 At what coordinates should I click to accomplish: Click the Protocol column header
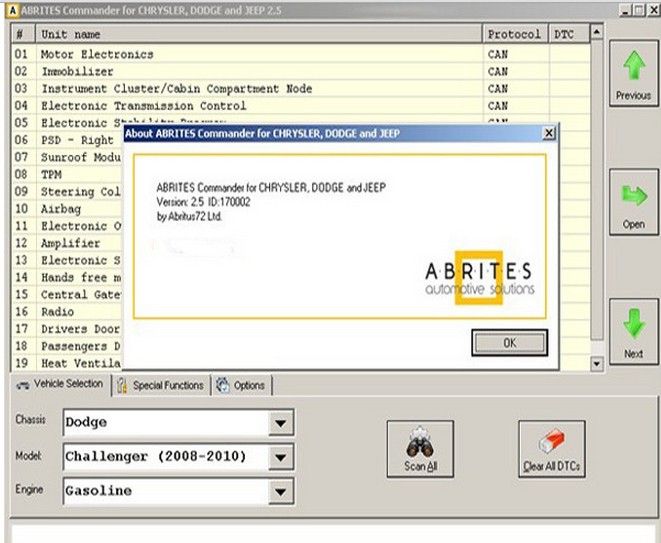(515, 34)
